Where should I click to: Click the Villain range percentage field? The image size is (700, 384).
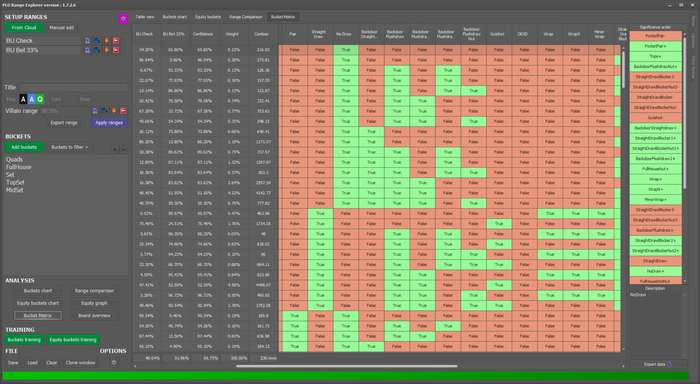click(64, 111)
